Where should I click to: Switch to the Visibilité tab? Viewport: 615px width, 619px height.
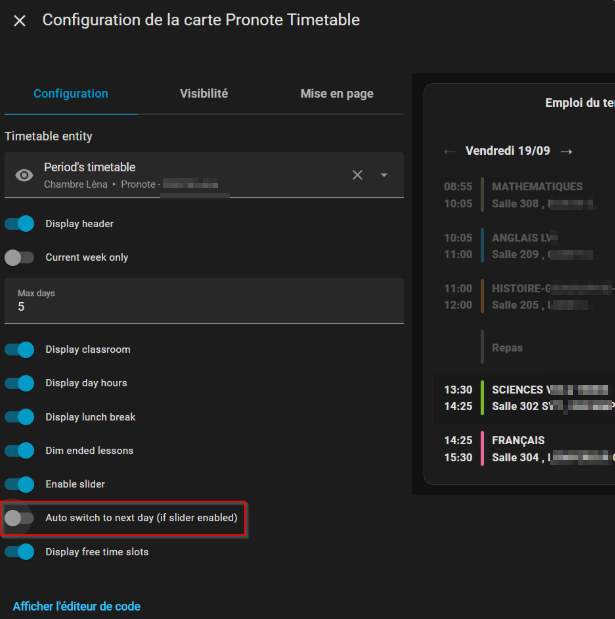tap(204, 94)
